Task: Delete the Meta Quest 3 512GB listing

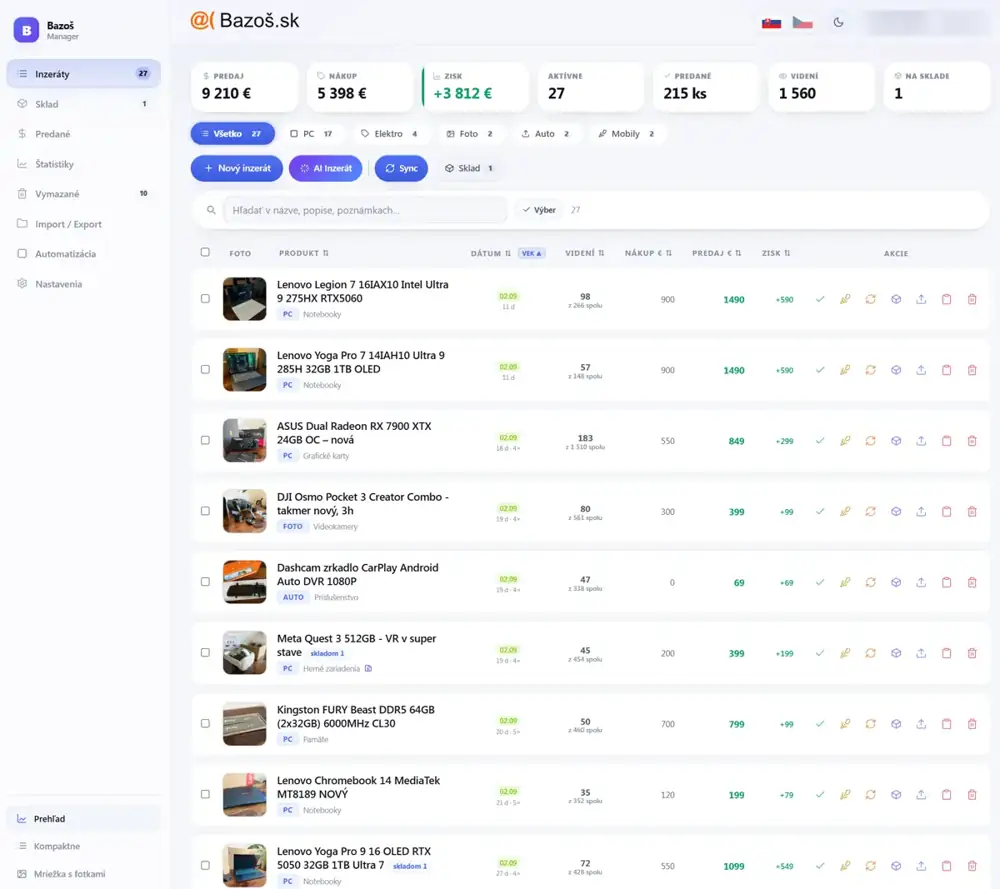Action: coord(972,653)
